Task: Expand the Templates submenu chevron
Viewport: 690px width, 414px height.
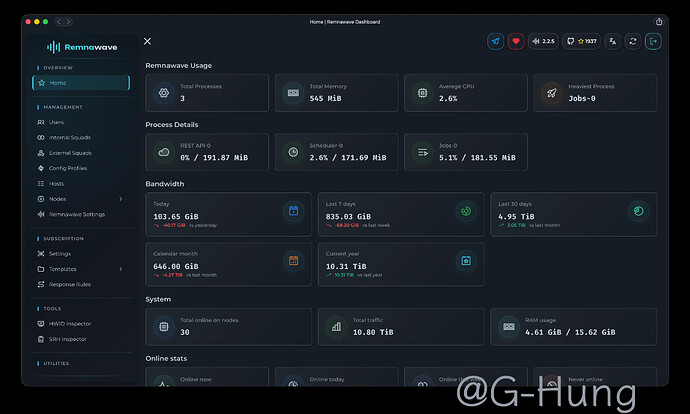Action: [x=121, y=269]
